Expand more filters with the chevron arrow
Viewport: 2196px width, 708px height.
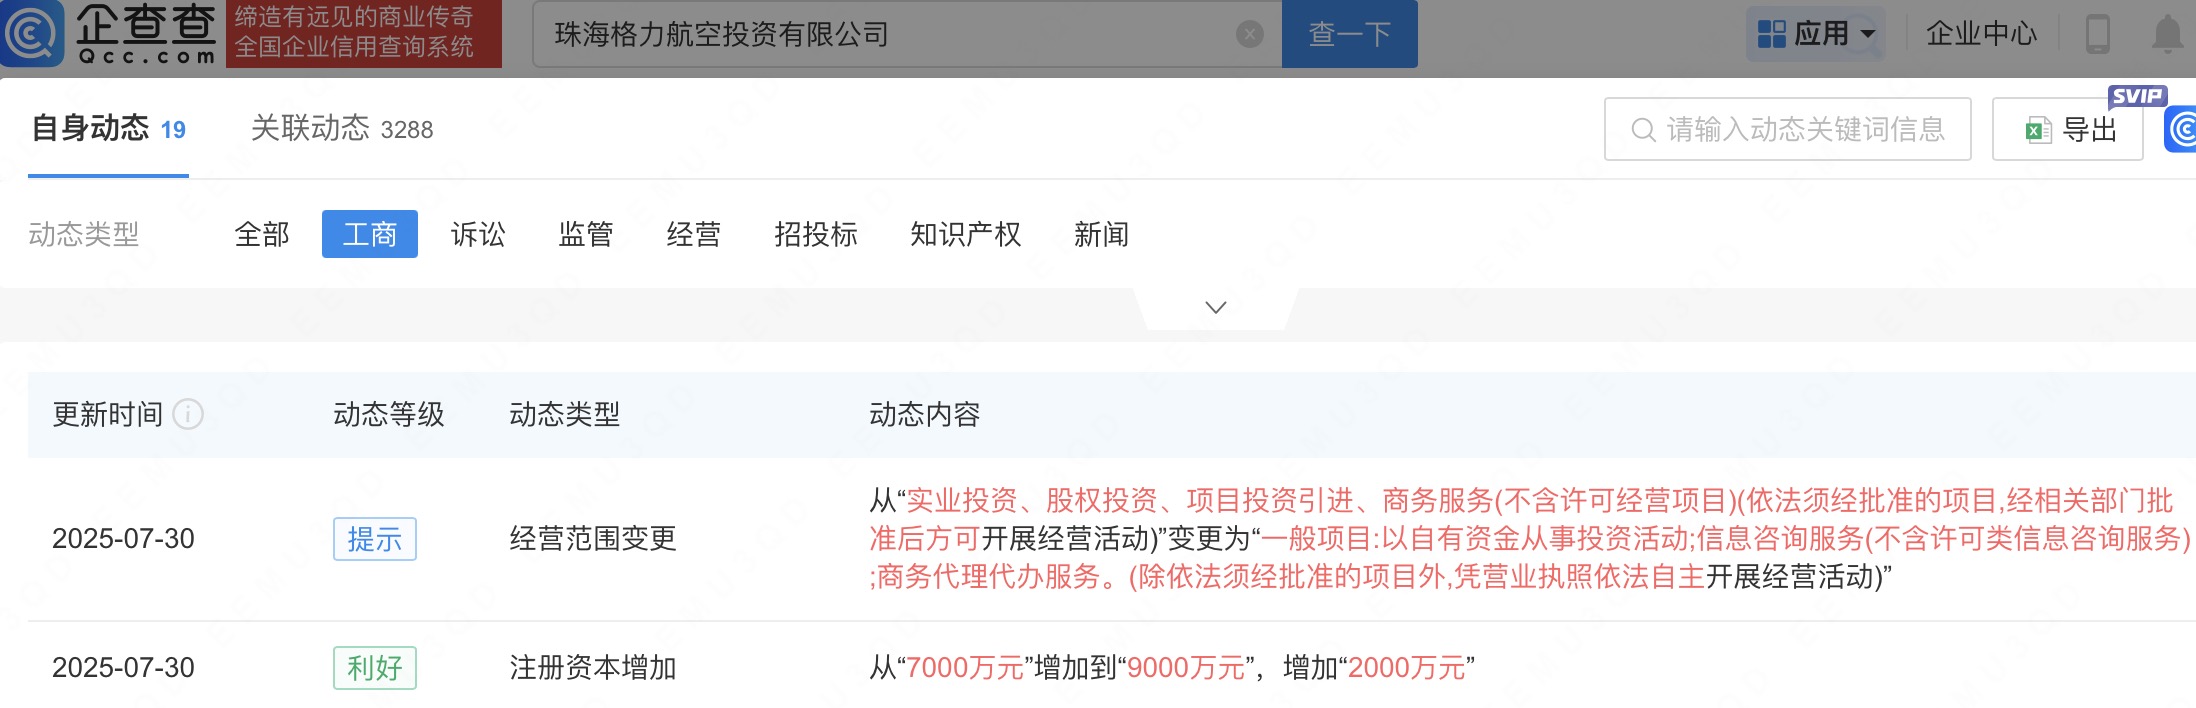[x=1216, y=307]
